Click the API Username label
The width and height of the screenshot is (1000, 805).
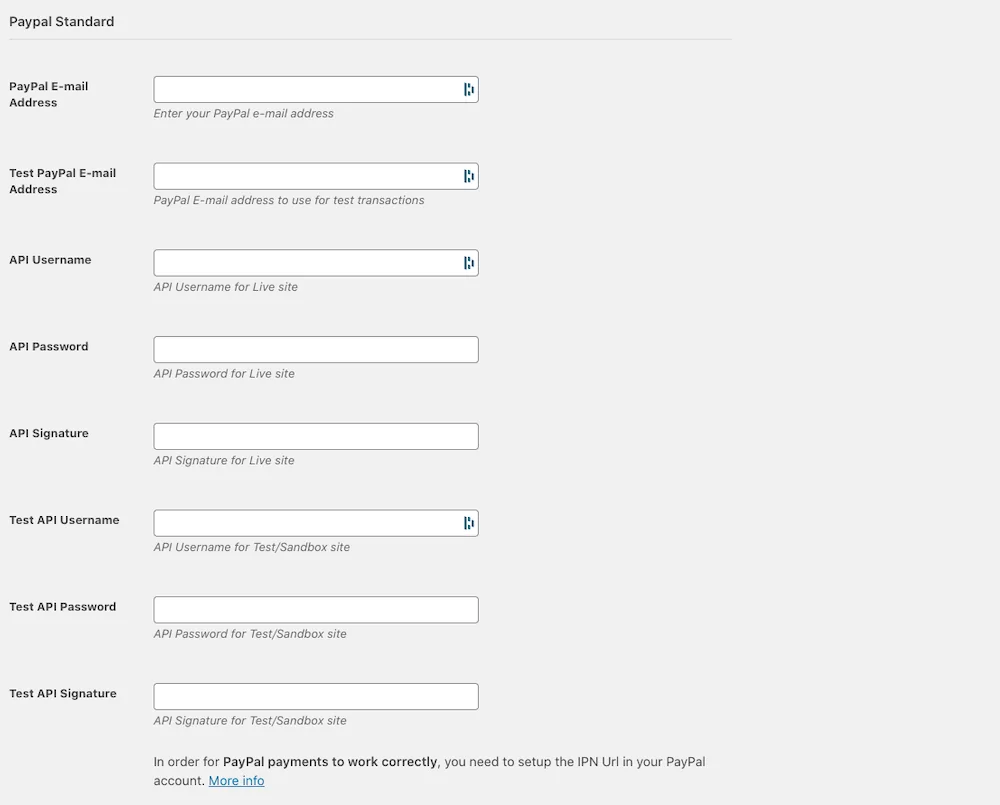(50, 260)
